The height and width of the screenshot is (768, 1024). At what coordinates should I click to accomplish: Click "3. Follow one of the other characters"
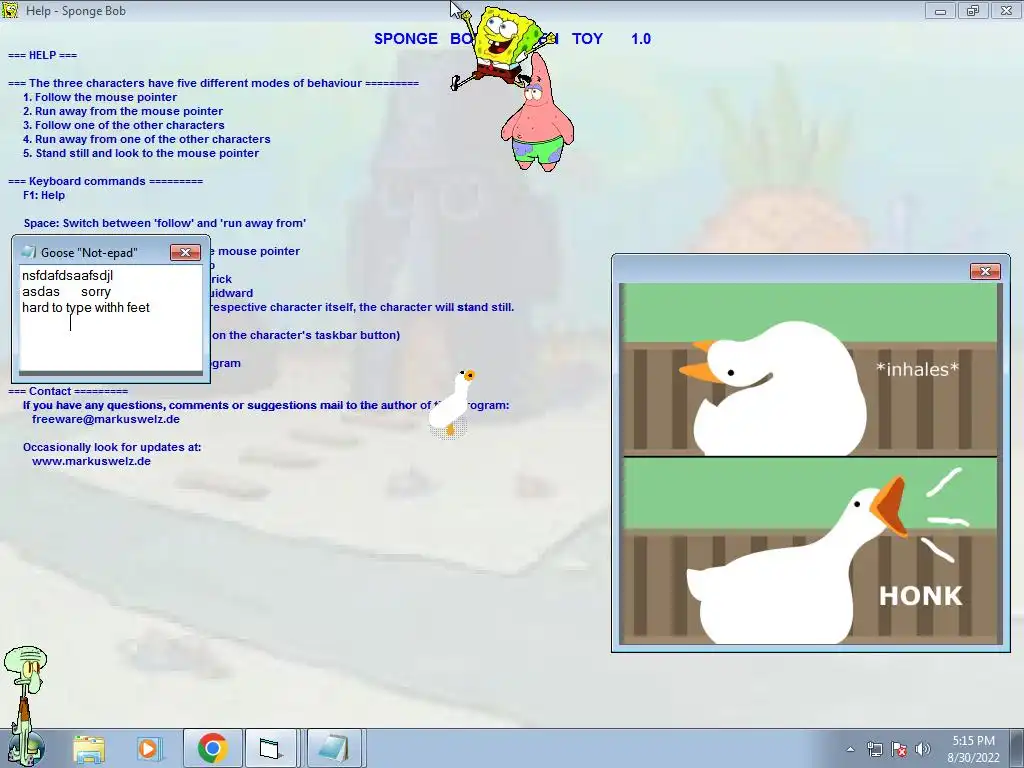click(x=123, y=125)
